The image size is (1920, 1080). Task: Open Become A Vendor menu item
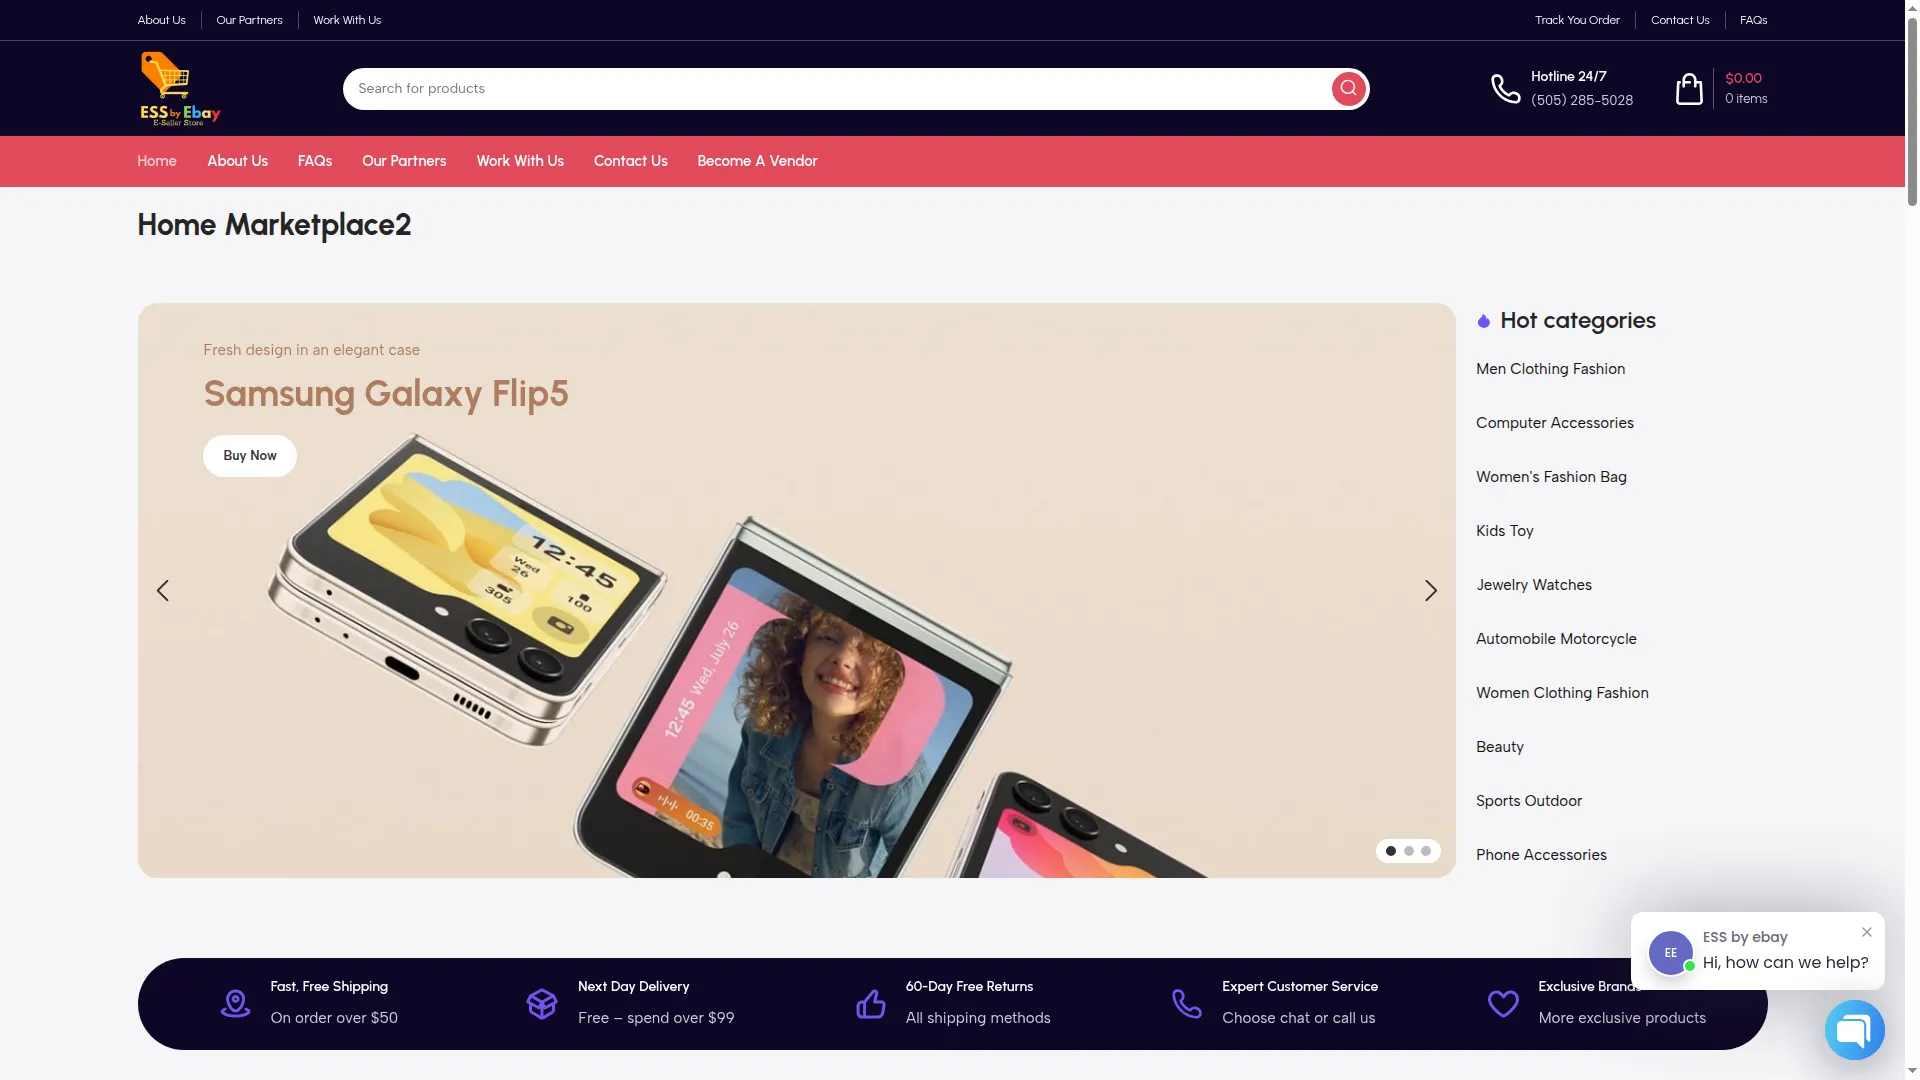tap(757, 161)
